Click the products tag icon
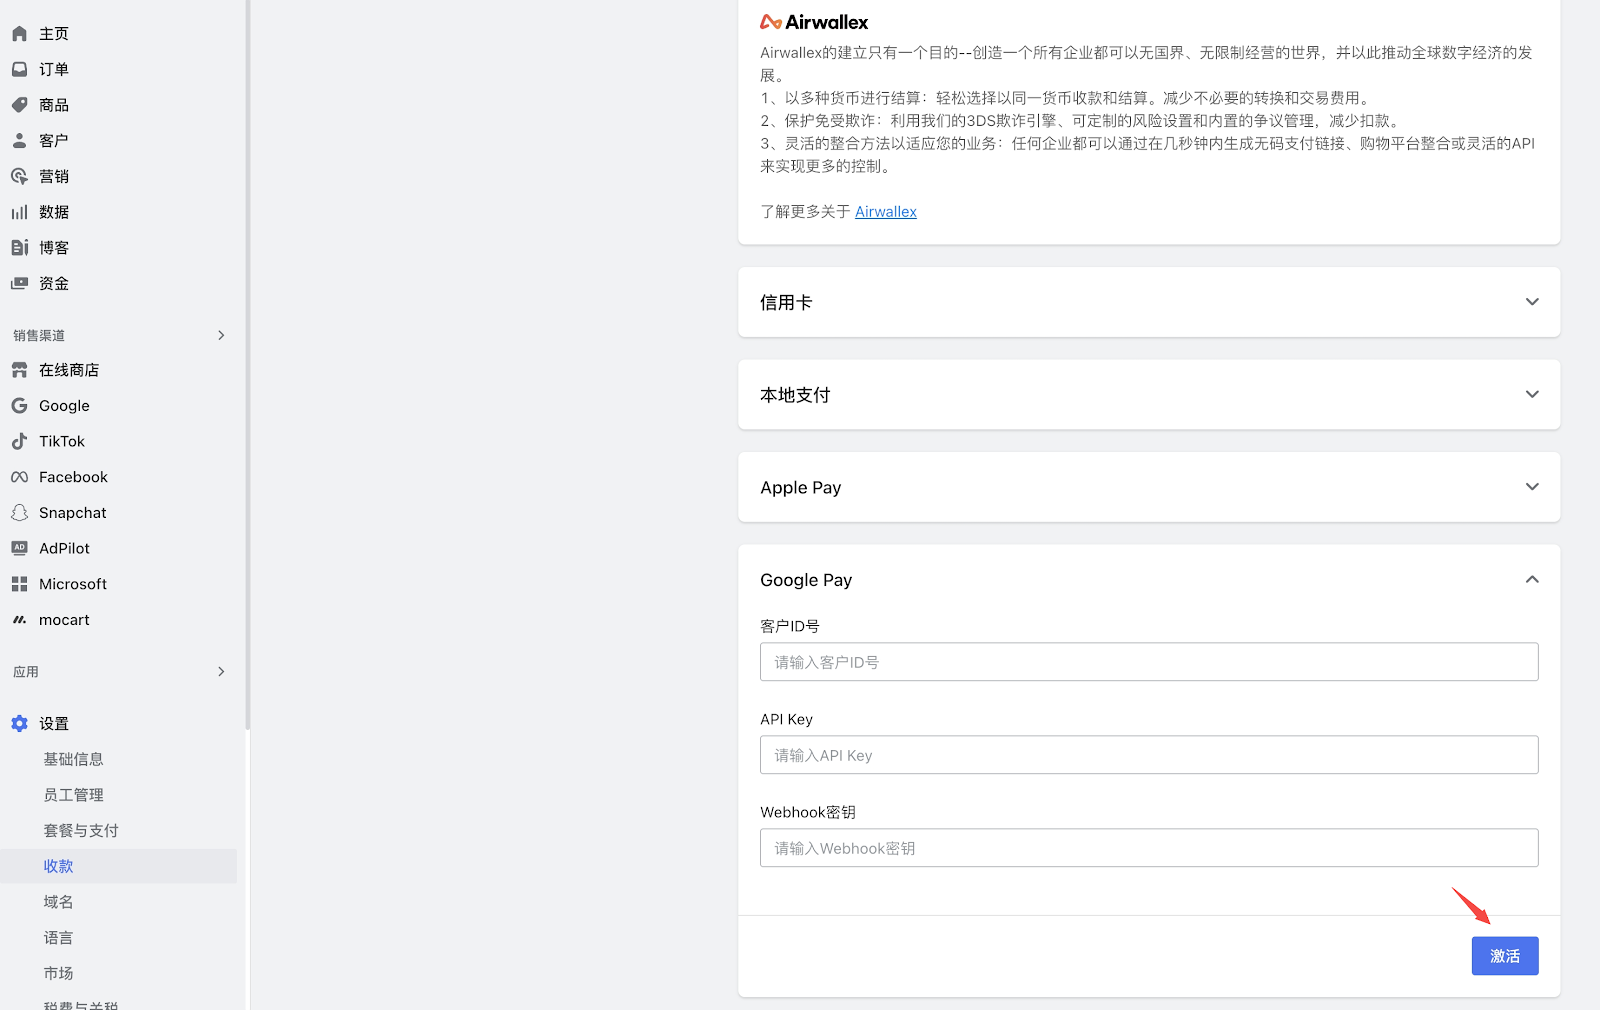Image resolution: width=1600 pixels, height=1010 pixels. tap(19, 105)
